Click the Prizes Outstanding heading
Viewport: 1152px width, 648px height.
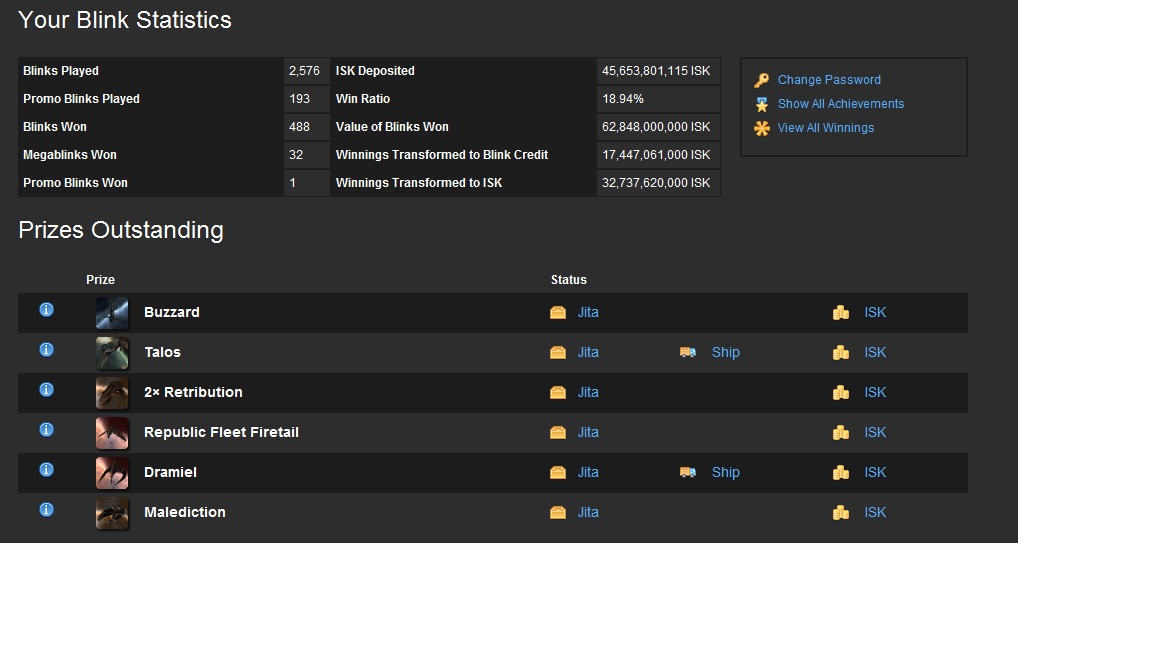point(121,230)
